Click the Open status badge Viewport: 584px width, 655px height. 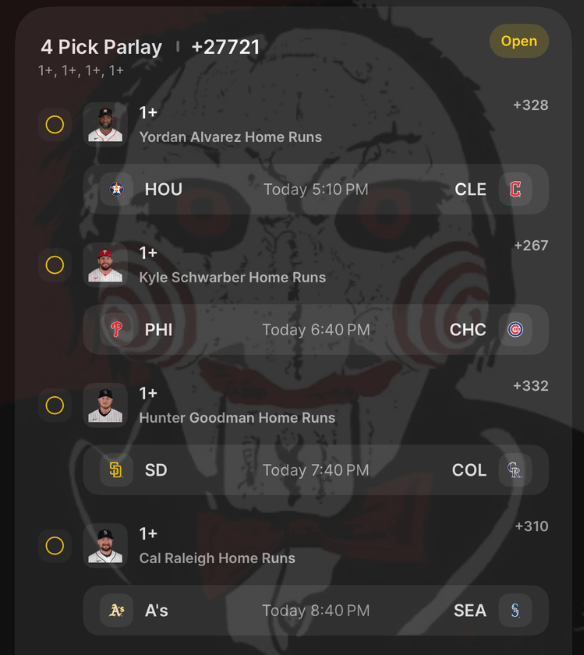[519, 41]
